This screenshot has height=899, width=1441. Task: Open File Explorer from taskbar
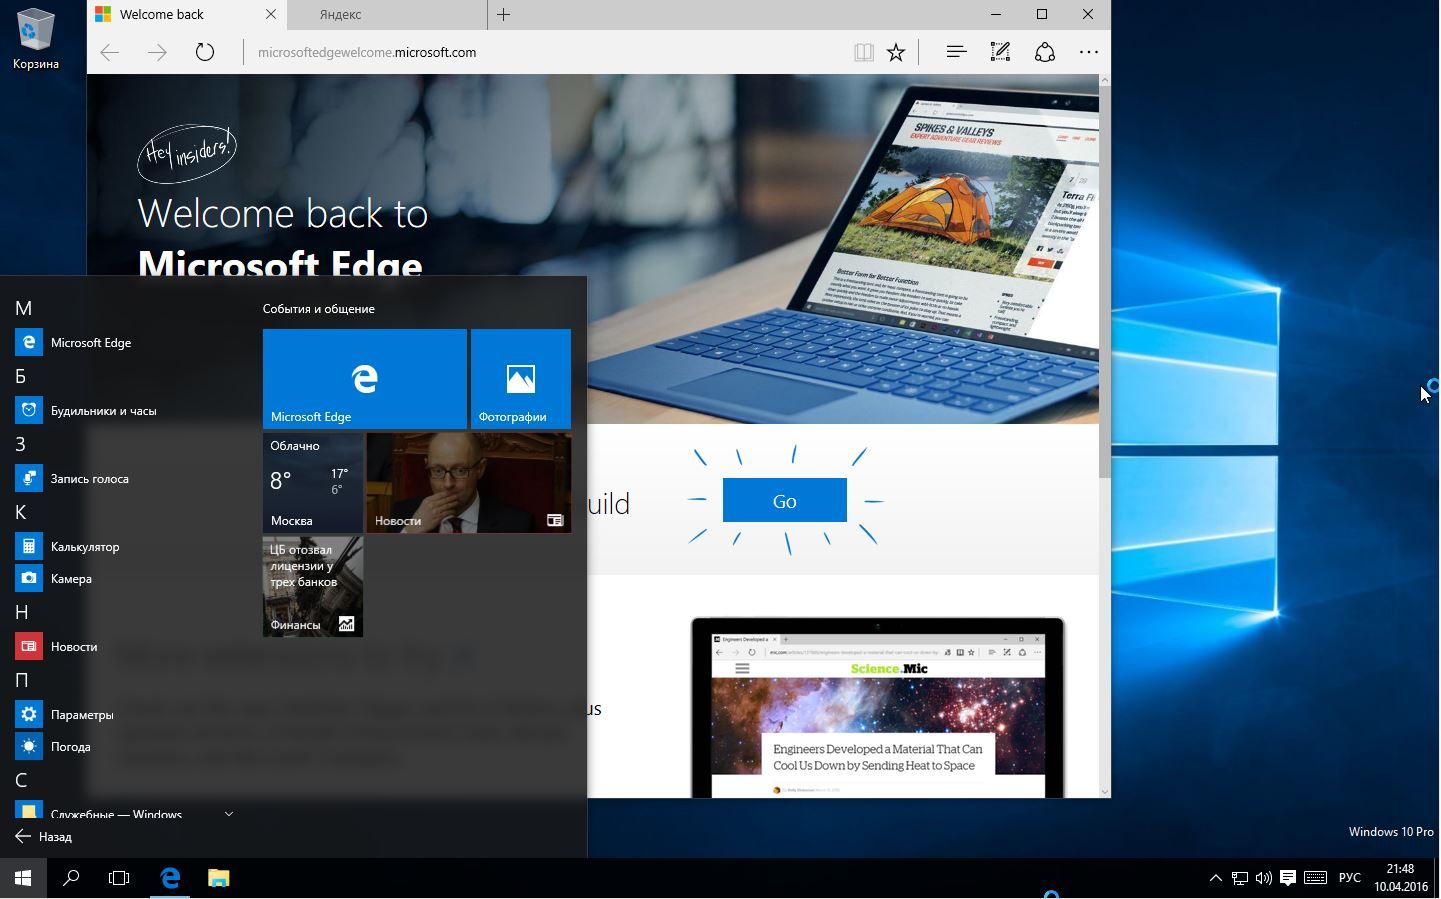click(x=218, y=878)
